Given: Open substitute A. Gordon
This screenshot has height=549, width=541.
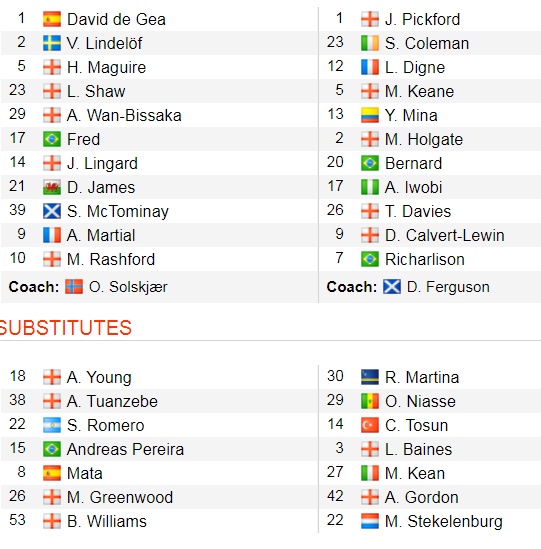Looking at the screenshot, I should tap(422, 497).
